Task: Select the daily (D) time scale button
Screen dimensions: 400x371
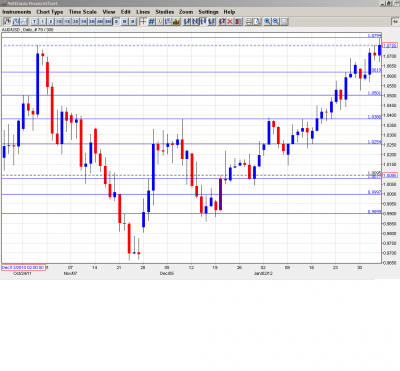Action: click(116, 22)
